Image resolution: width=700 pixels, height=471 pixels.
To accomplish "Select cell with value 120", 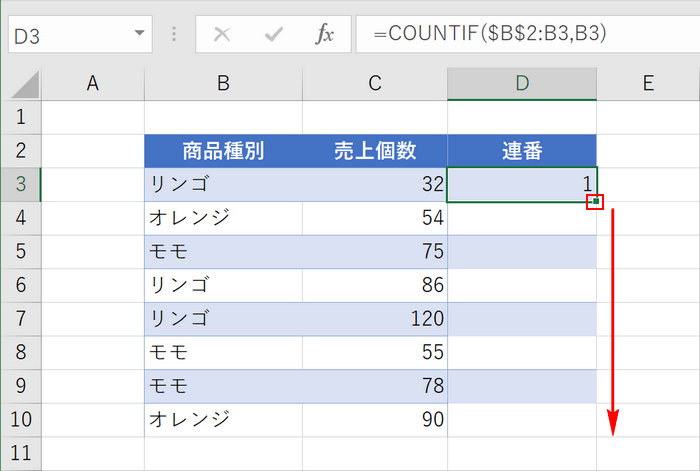I will click(x=375, y=319).
